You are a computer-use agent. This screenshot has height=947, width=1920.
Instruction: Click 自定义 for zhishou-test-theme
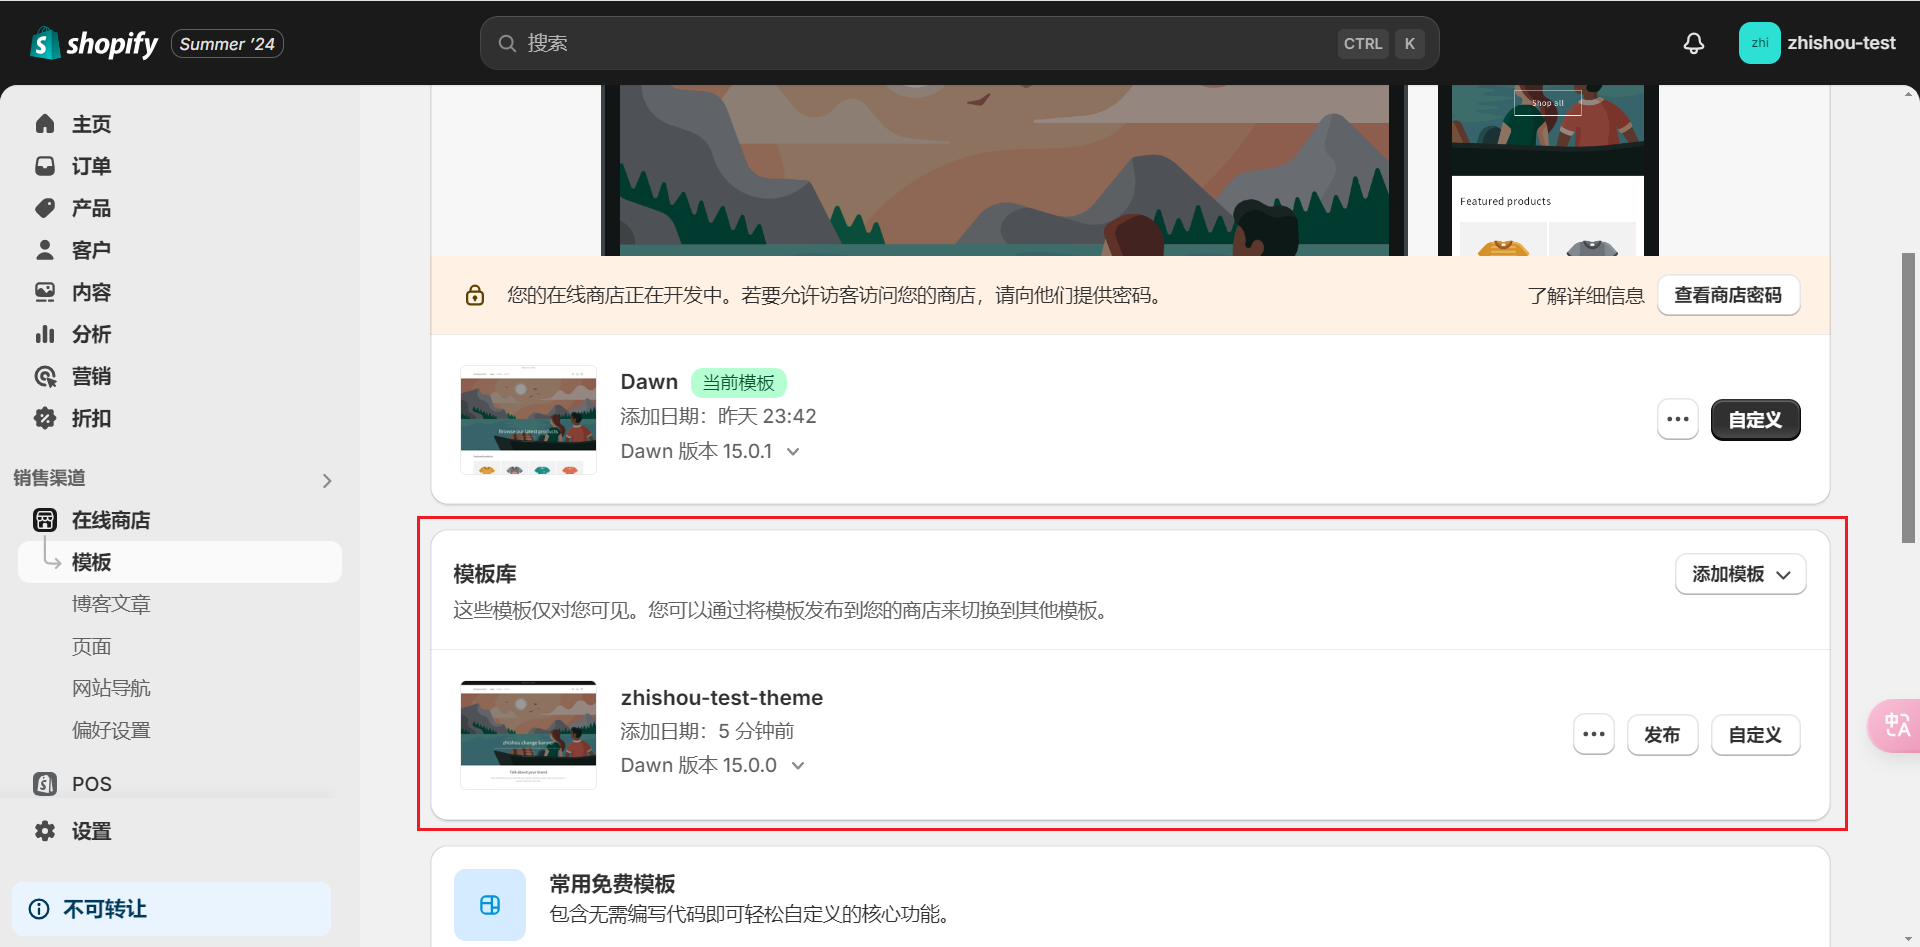click(1755, 735)
